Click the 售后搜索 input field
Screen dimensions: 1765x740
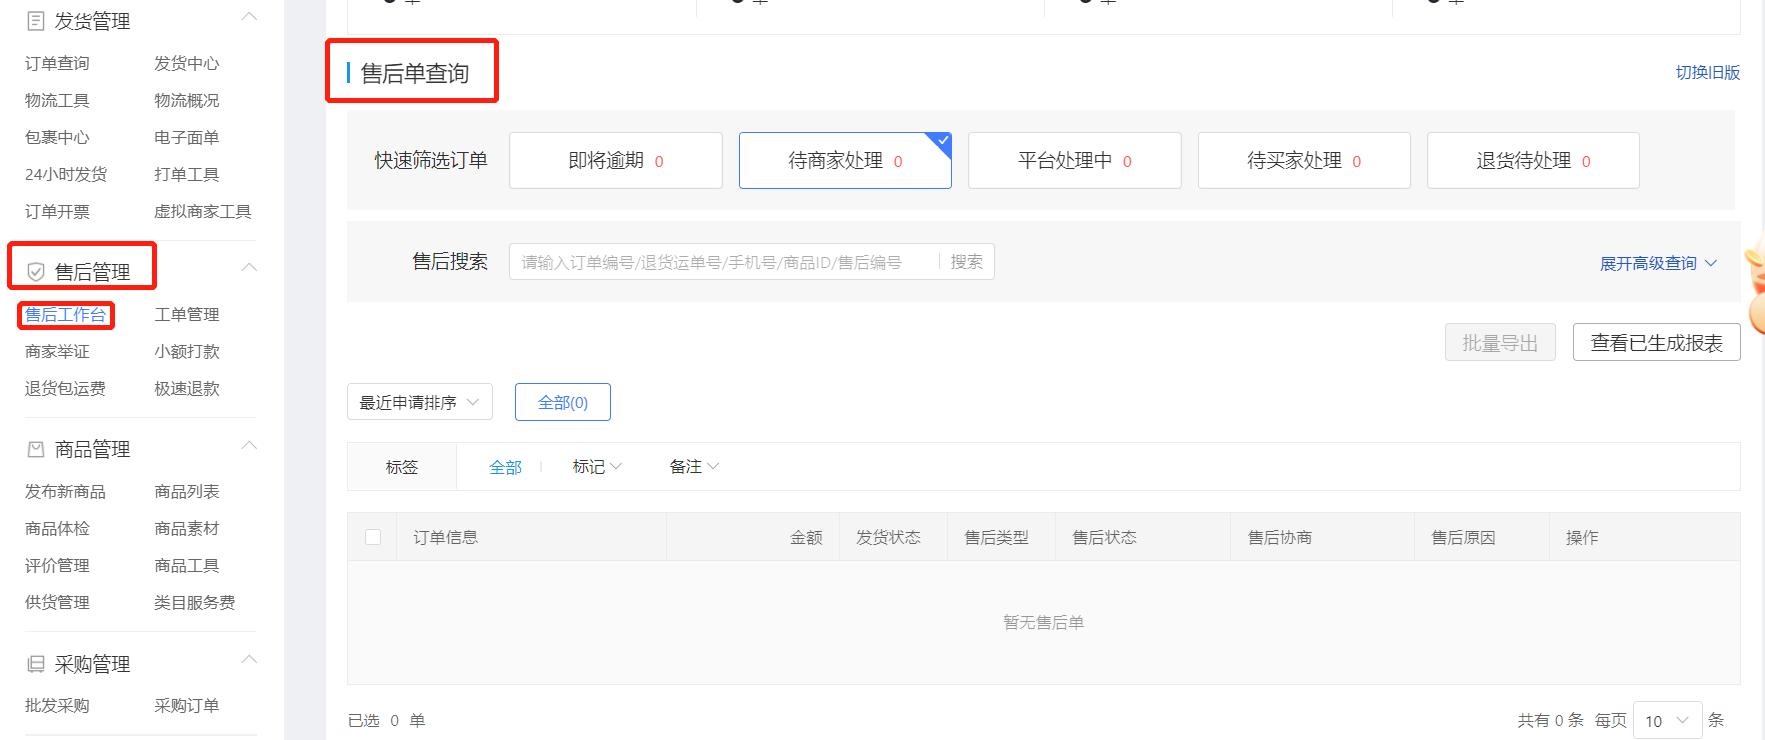724,262
